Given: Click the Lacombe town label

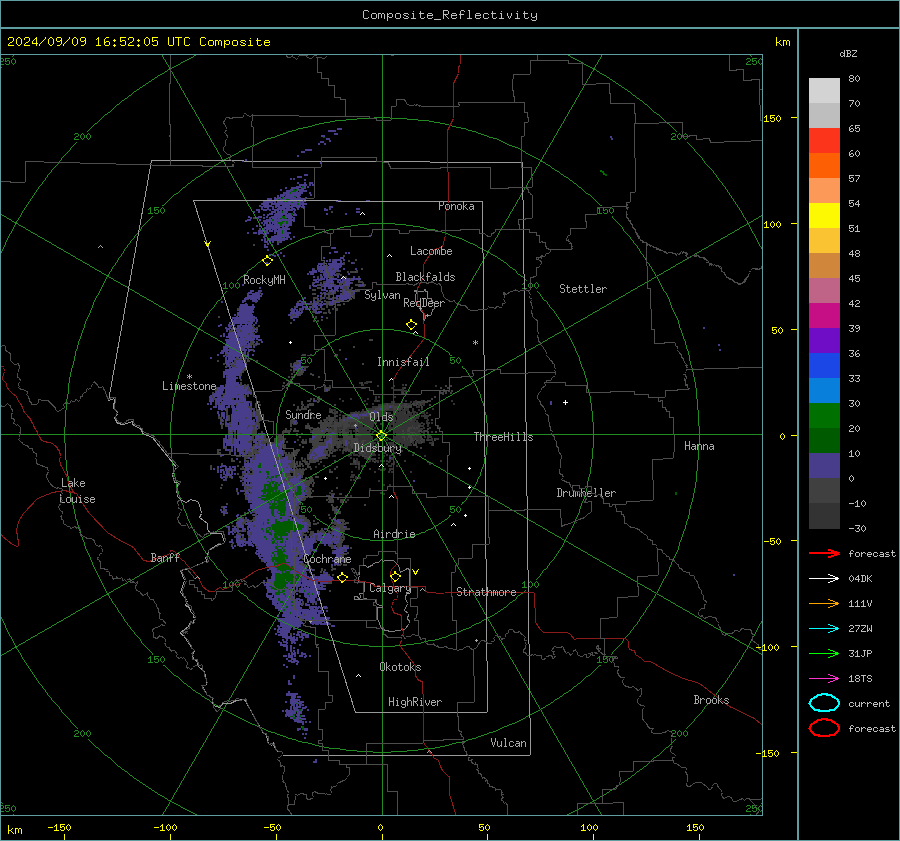Looking at the screenshot, I should tap(431, 251).
